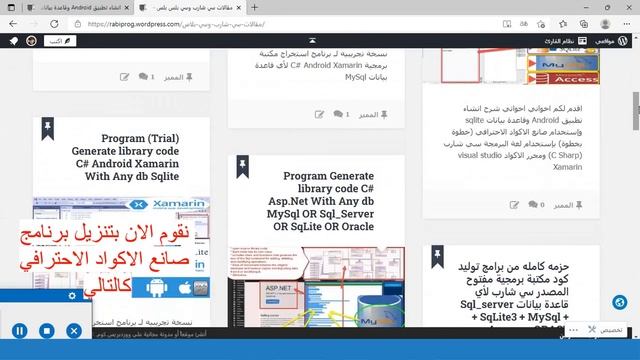Collapse the WordPress admin bar arrow

[312, 40]
